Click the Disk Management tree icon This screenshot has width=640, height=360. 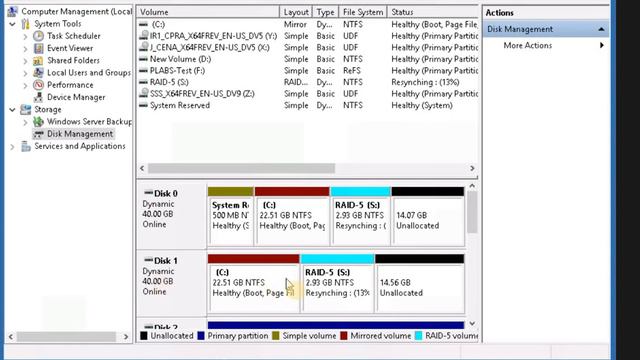[38, 134]
